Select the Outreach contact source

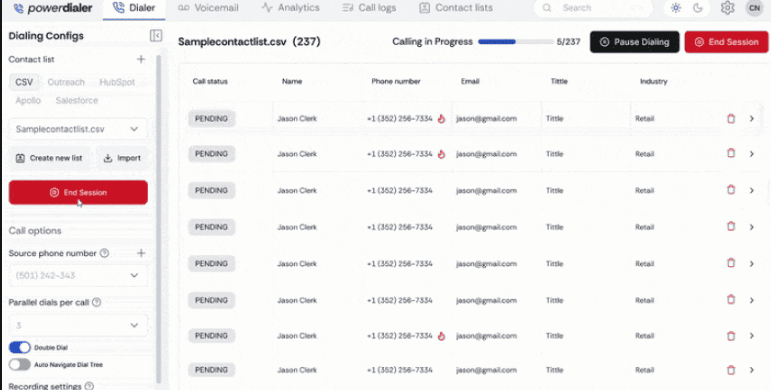[x=66, y=82]
